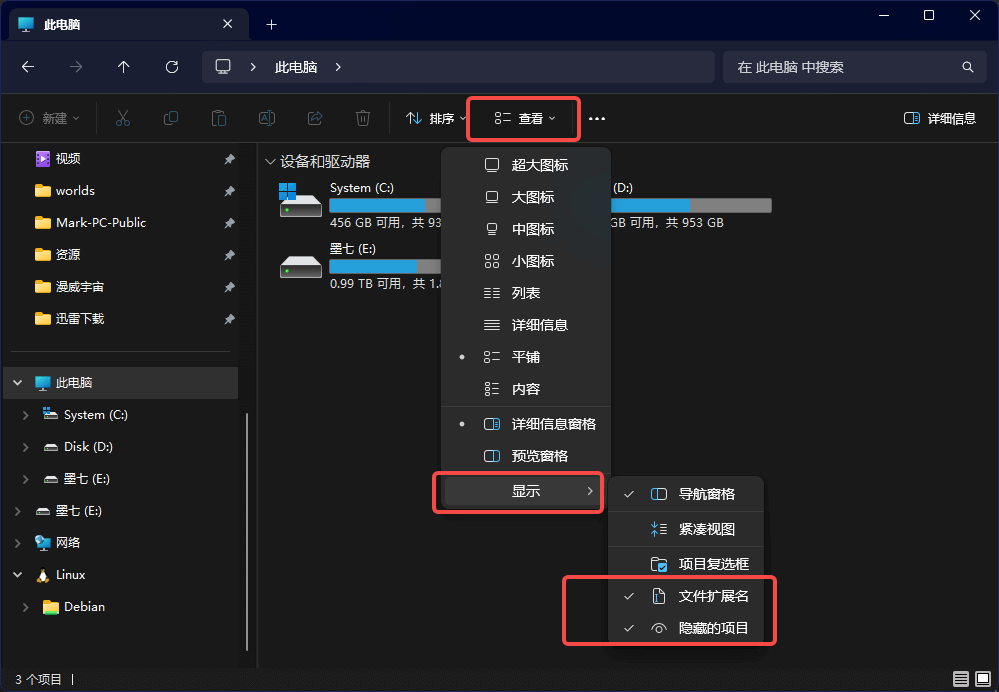The image size is (999, 692).
Task: Click 新建 to create a new item
Action: 48,118
